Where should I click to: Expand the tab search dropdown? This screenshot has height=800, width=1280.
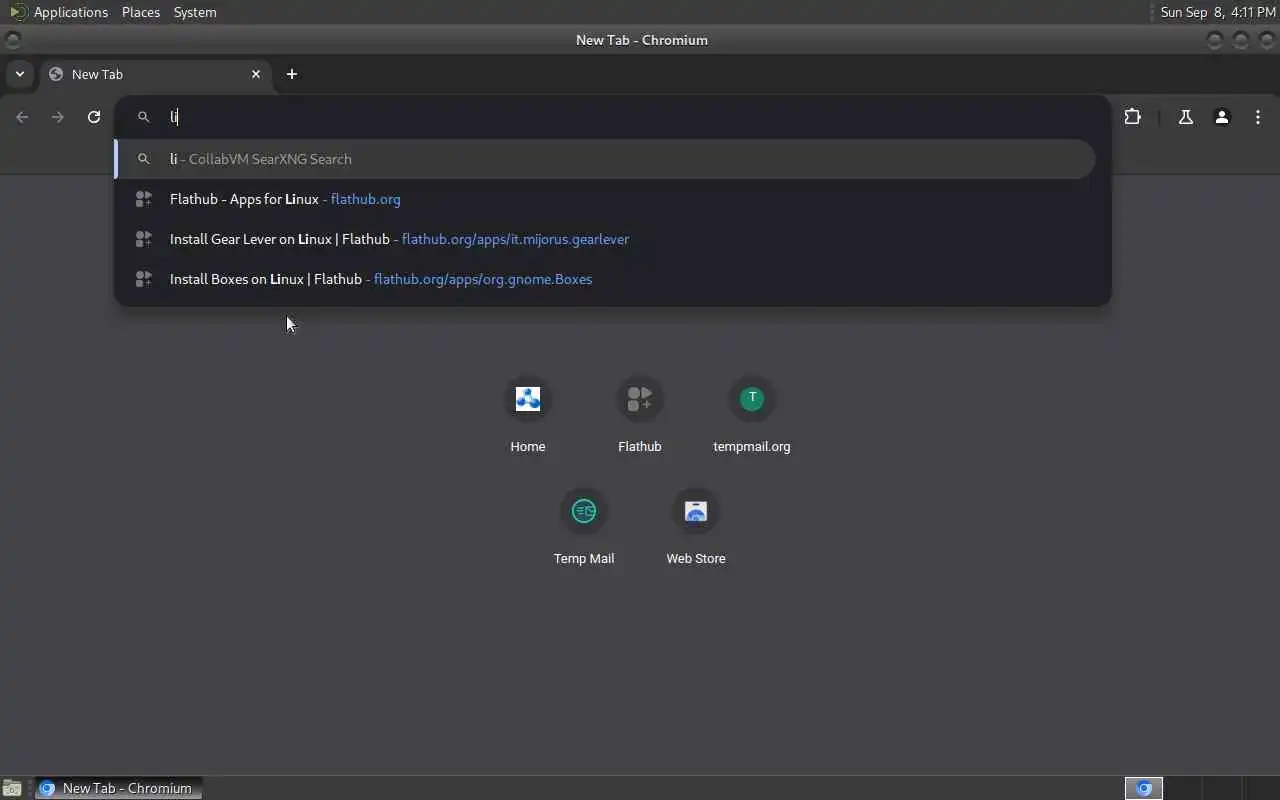click(19, 74)
